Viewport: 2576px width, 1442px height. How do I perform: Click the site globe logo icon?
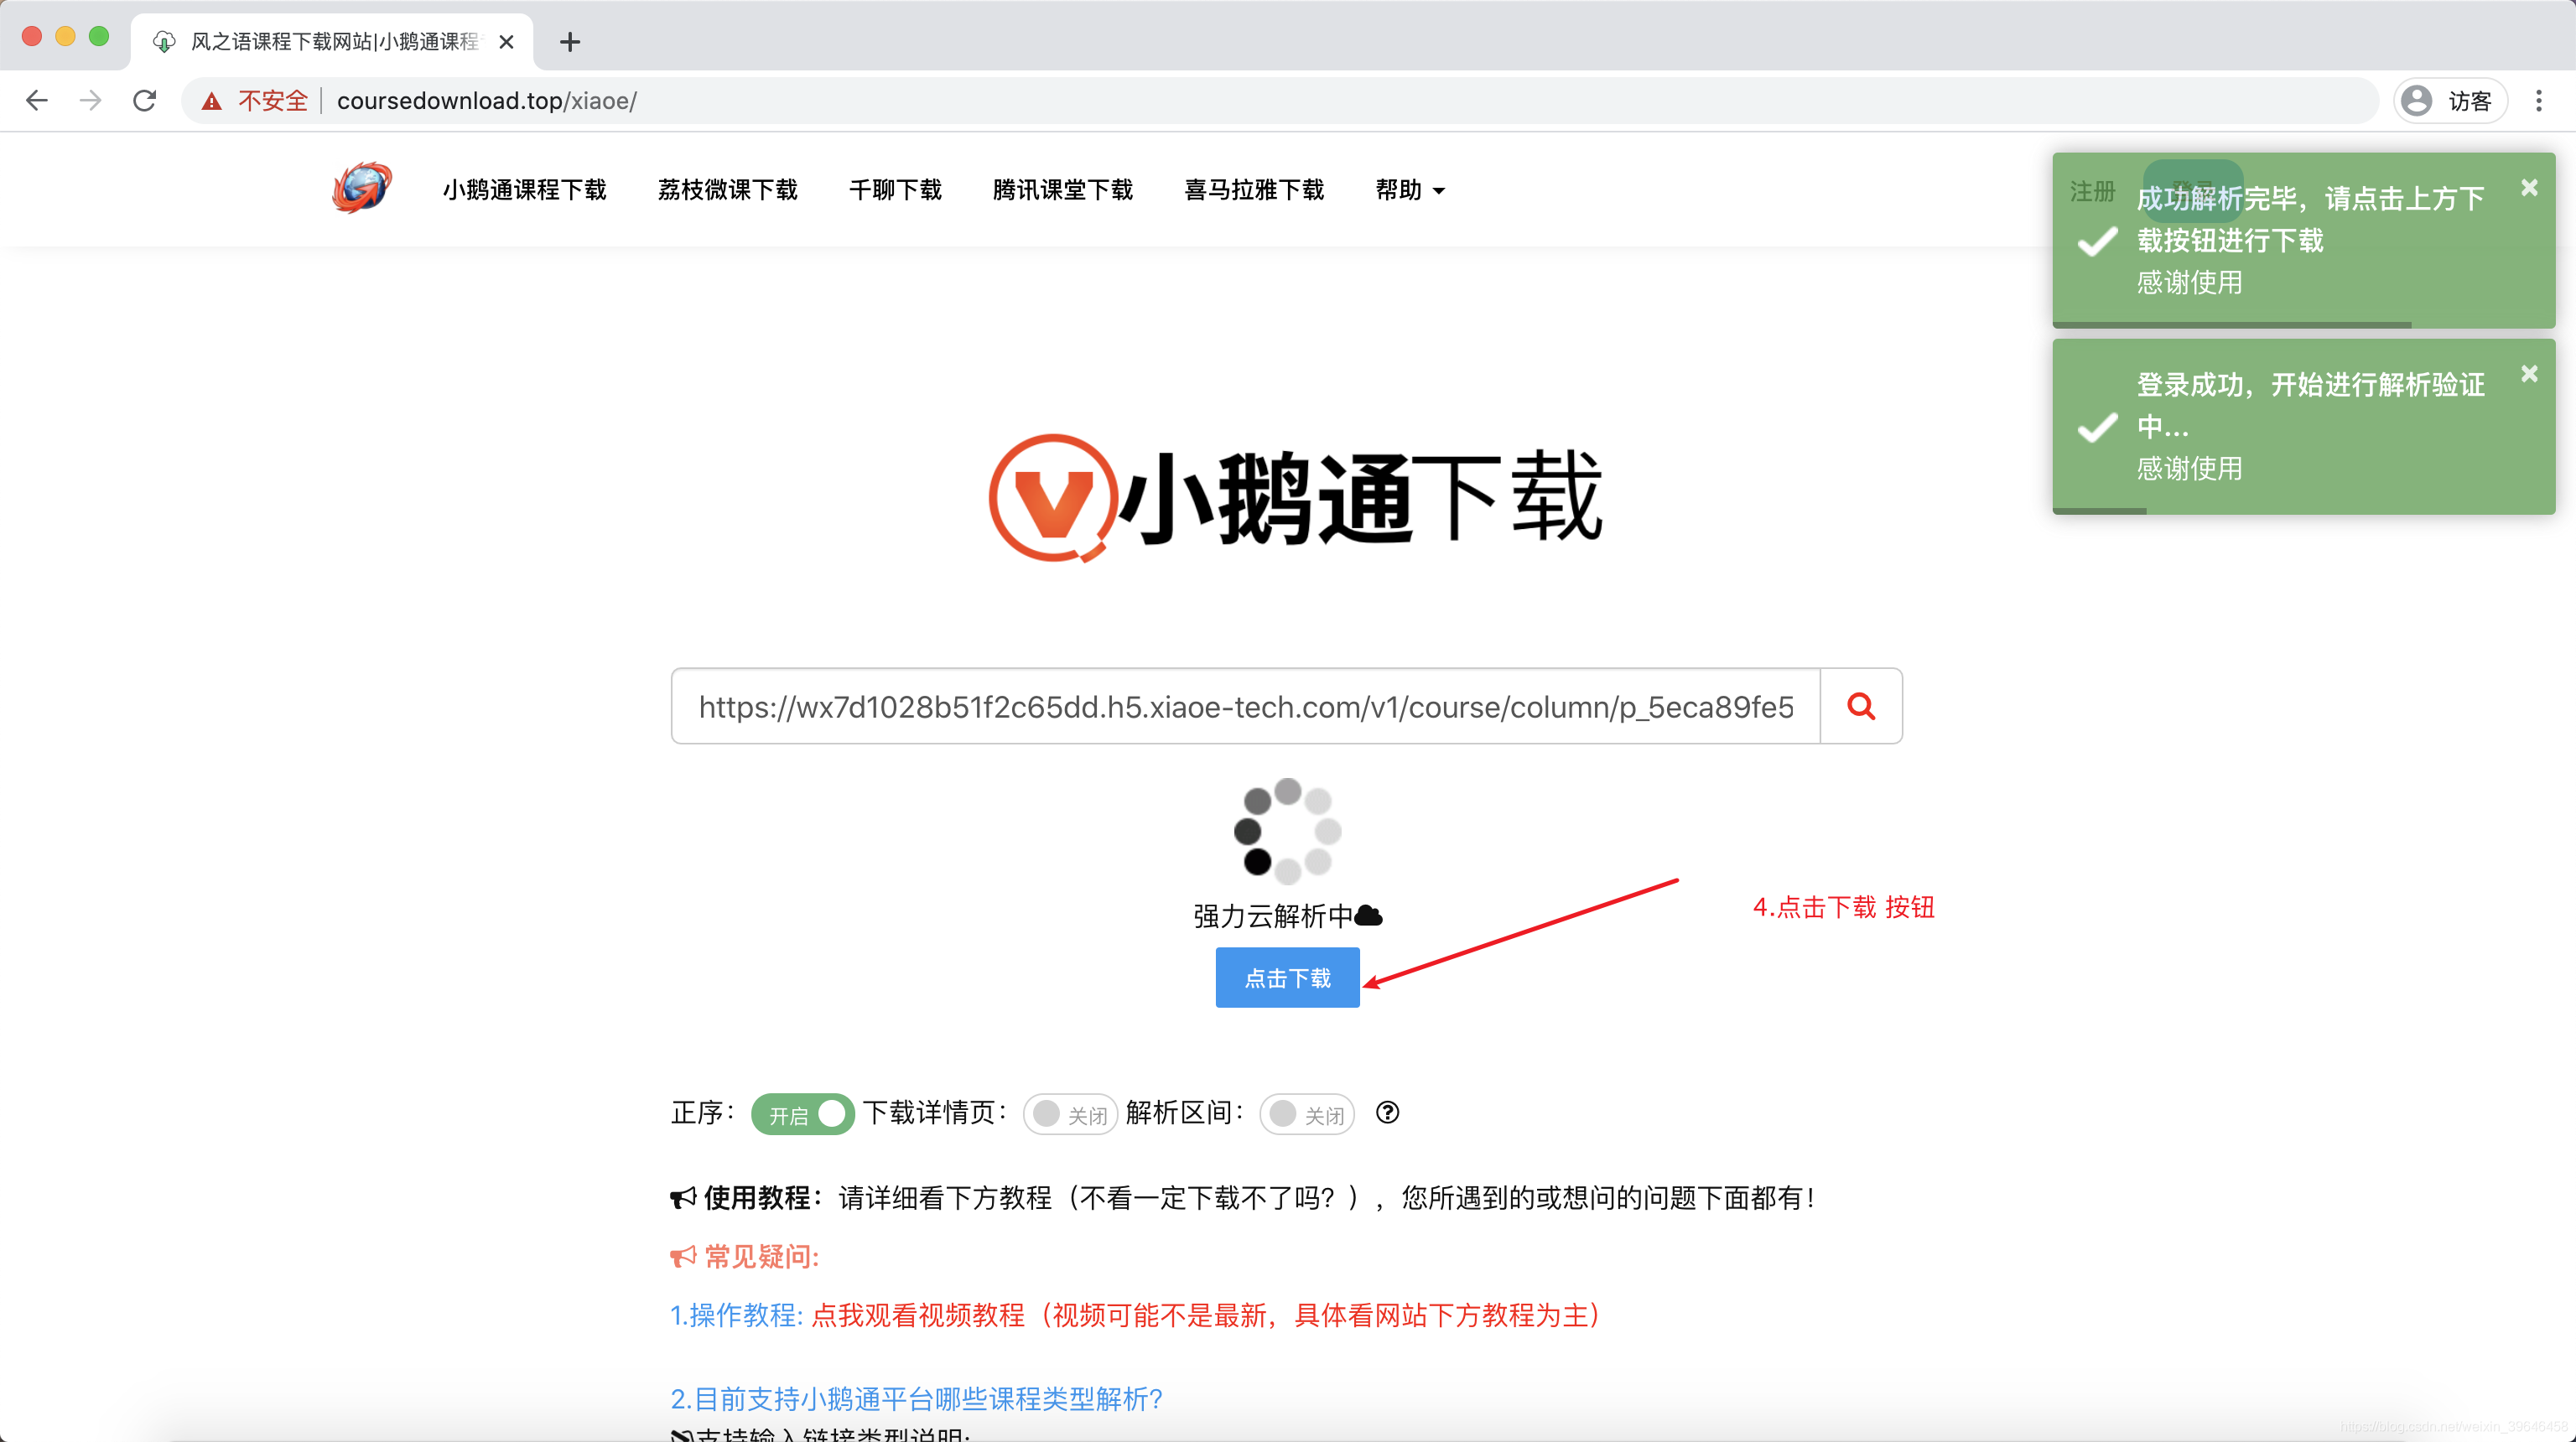pos(361,188)
